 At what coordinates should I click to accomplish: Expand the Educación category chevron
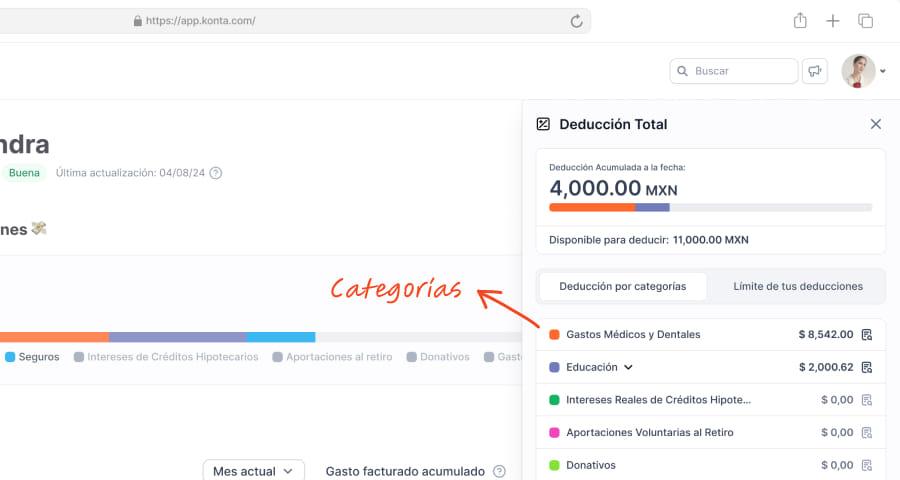(629, 367)
